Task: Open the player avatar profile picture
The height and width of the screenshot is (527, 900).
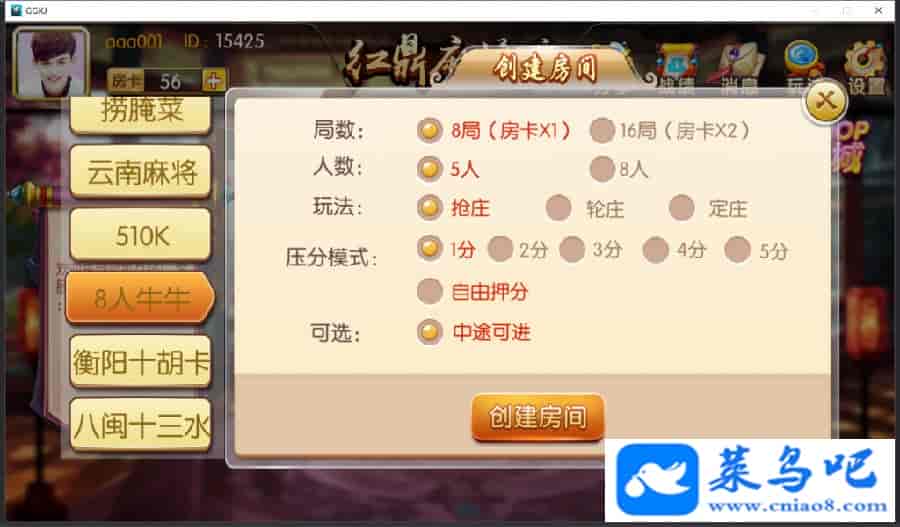Action: [x=52, y=62]
